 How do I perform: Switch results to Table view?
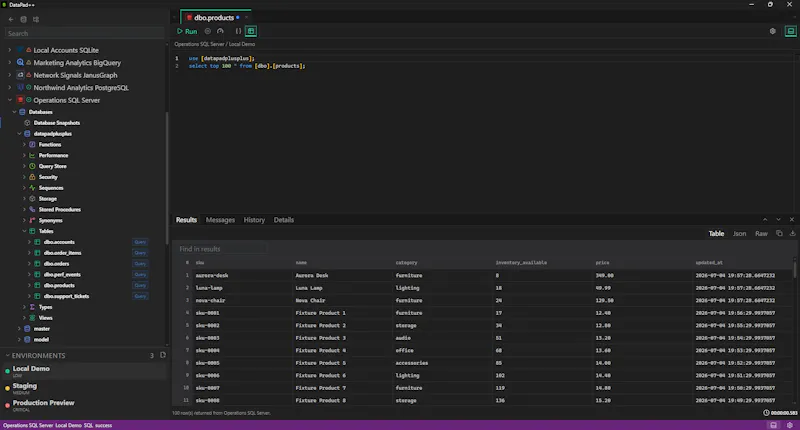(x=716, y=234)
